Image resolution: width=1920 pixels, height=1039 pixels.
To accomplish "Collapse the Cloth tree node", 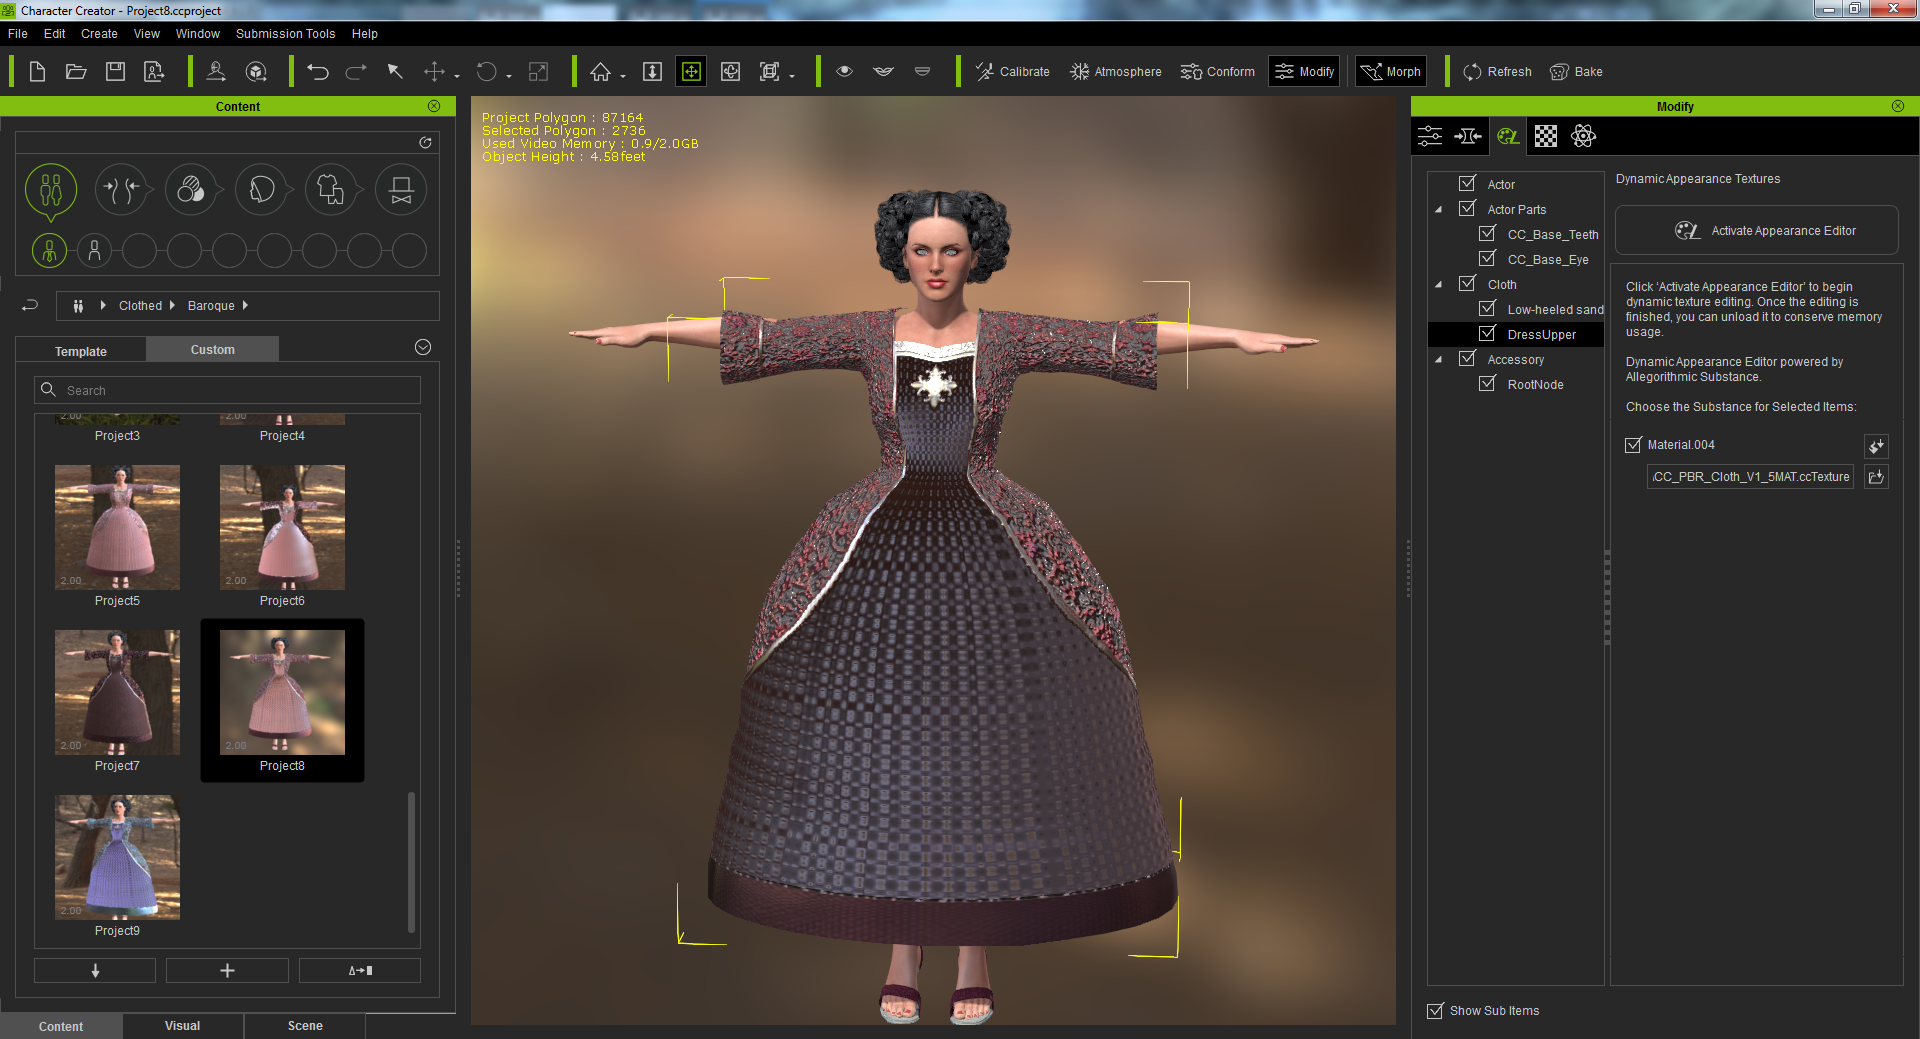I will point(1439,285).
